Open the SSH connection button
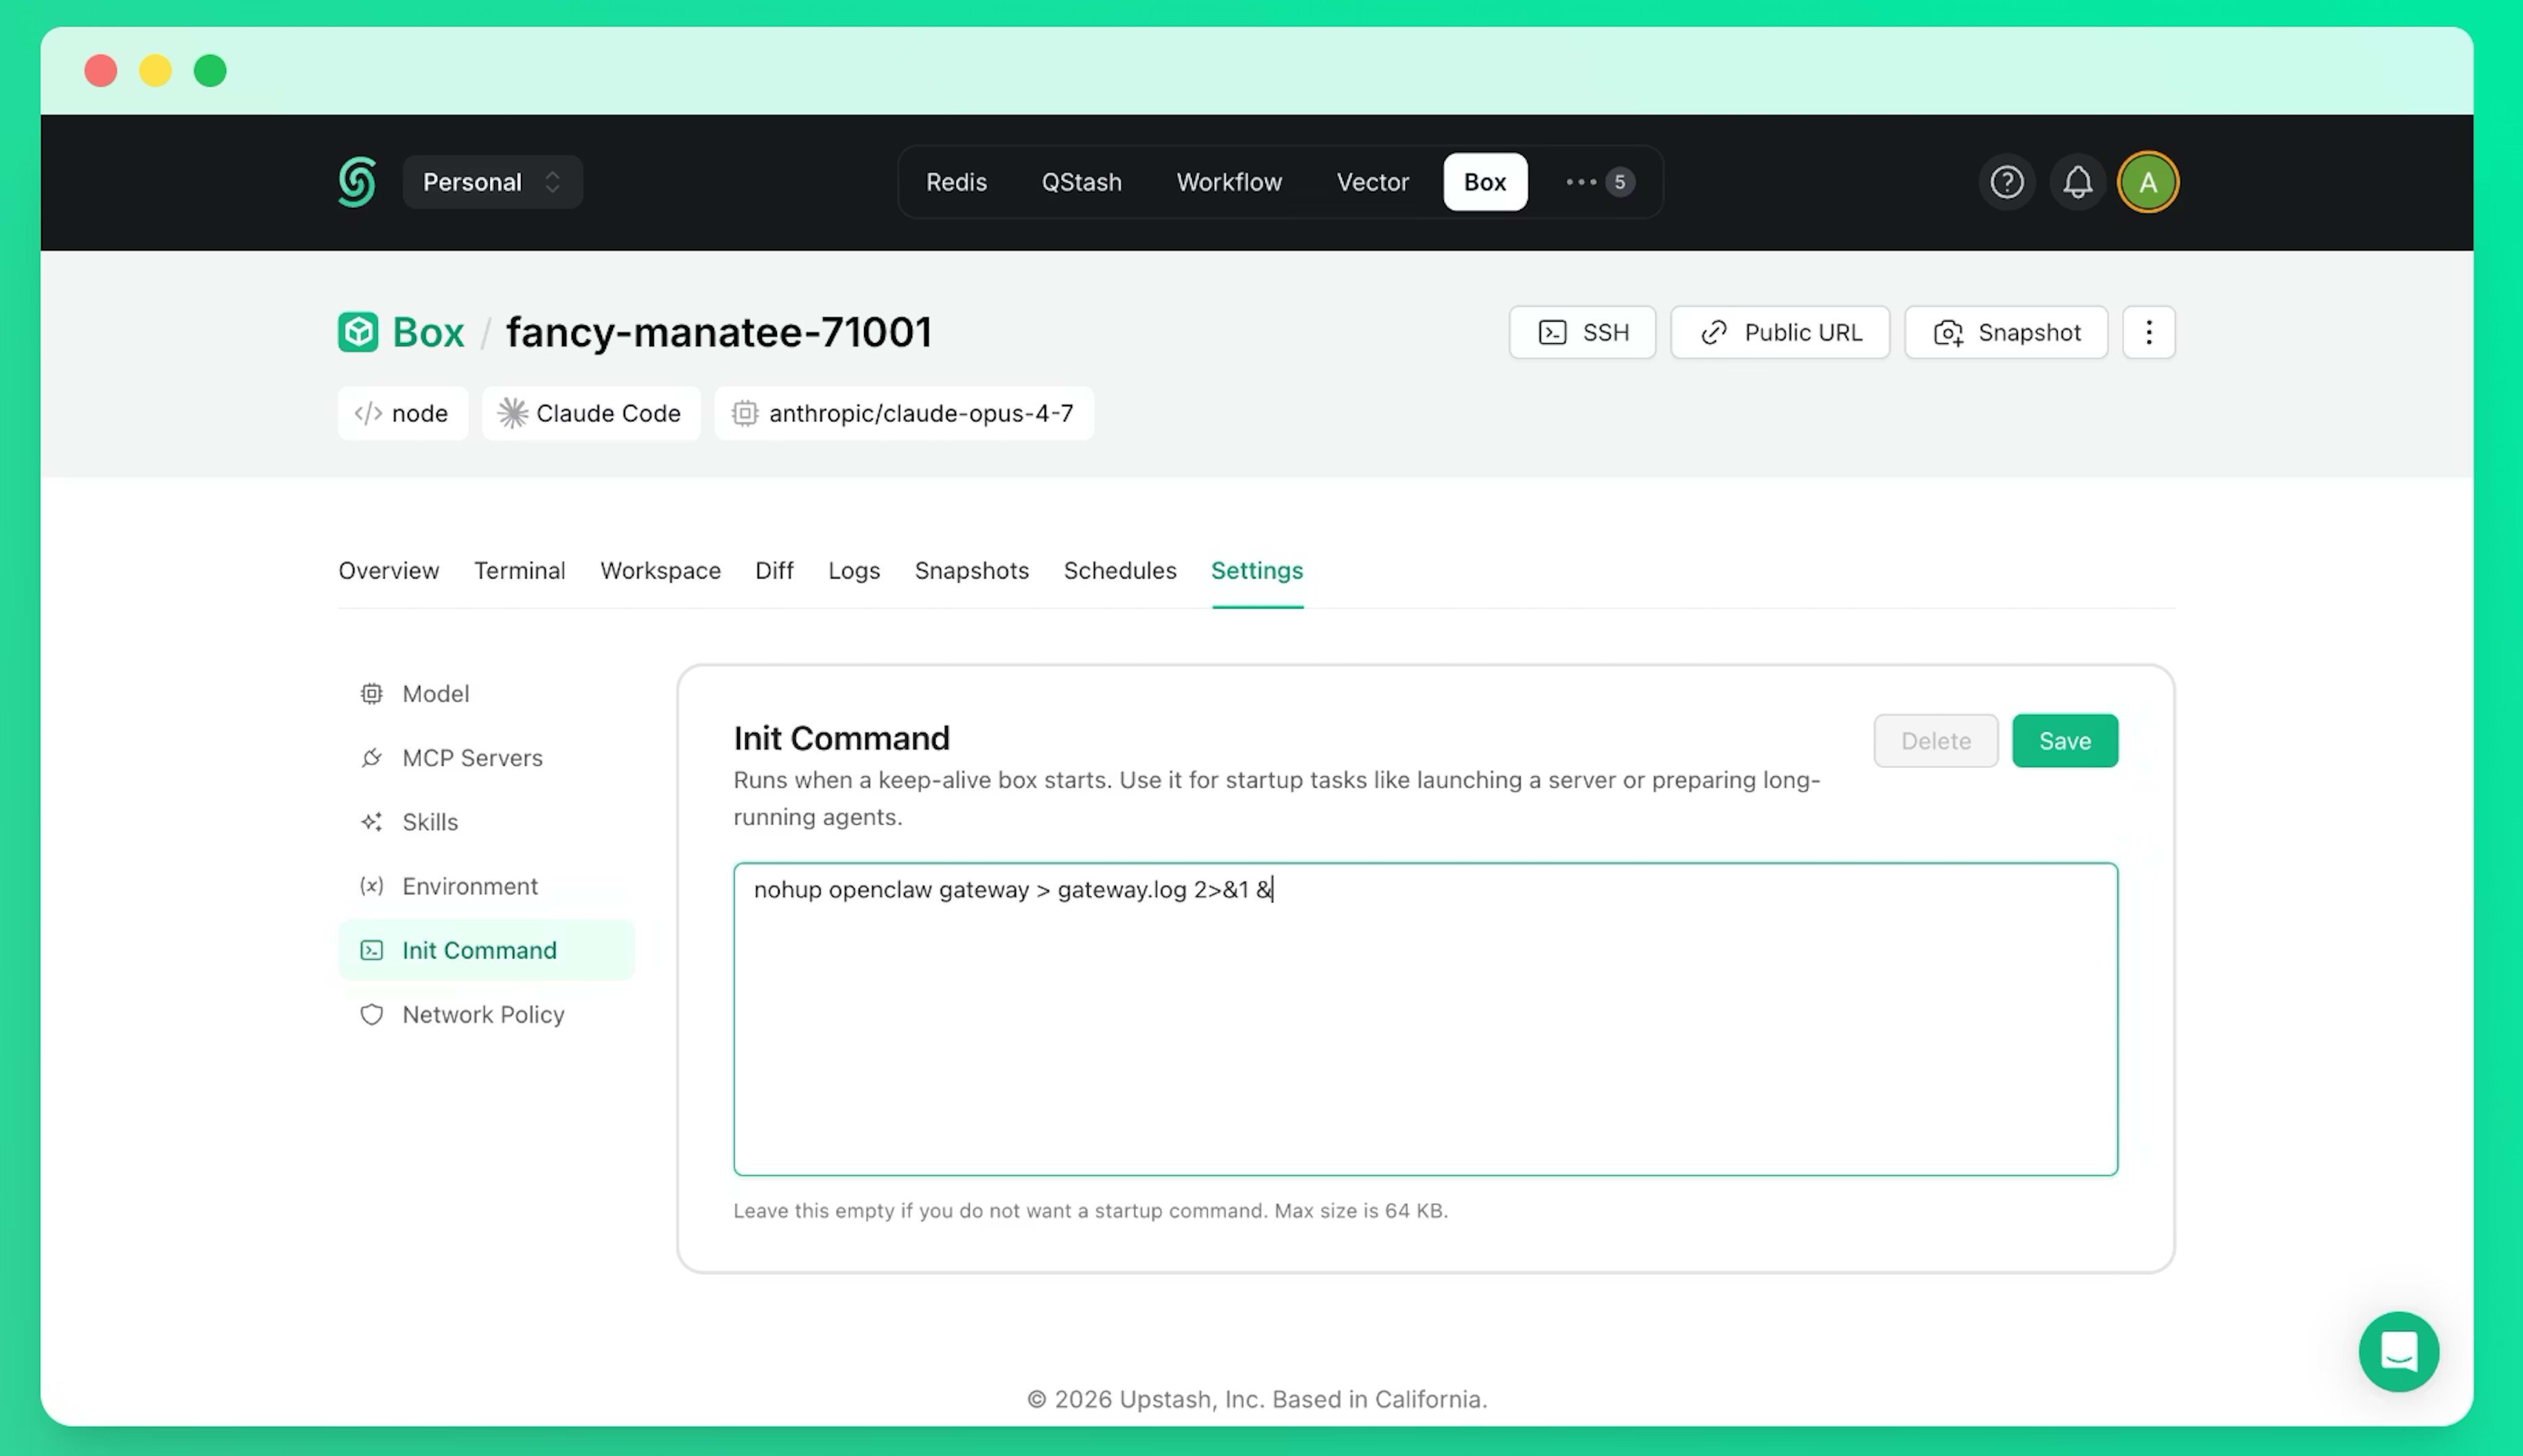Image resolution: width=2523 pixels, height=1456 pixels. [x=1582, y=332]
